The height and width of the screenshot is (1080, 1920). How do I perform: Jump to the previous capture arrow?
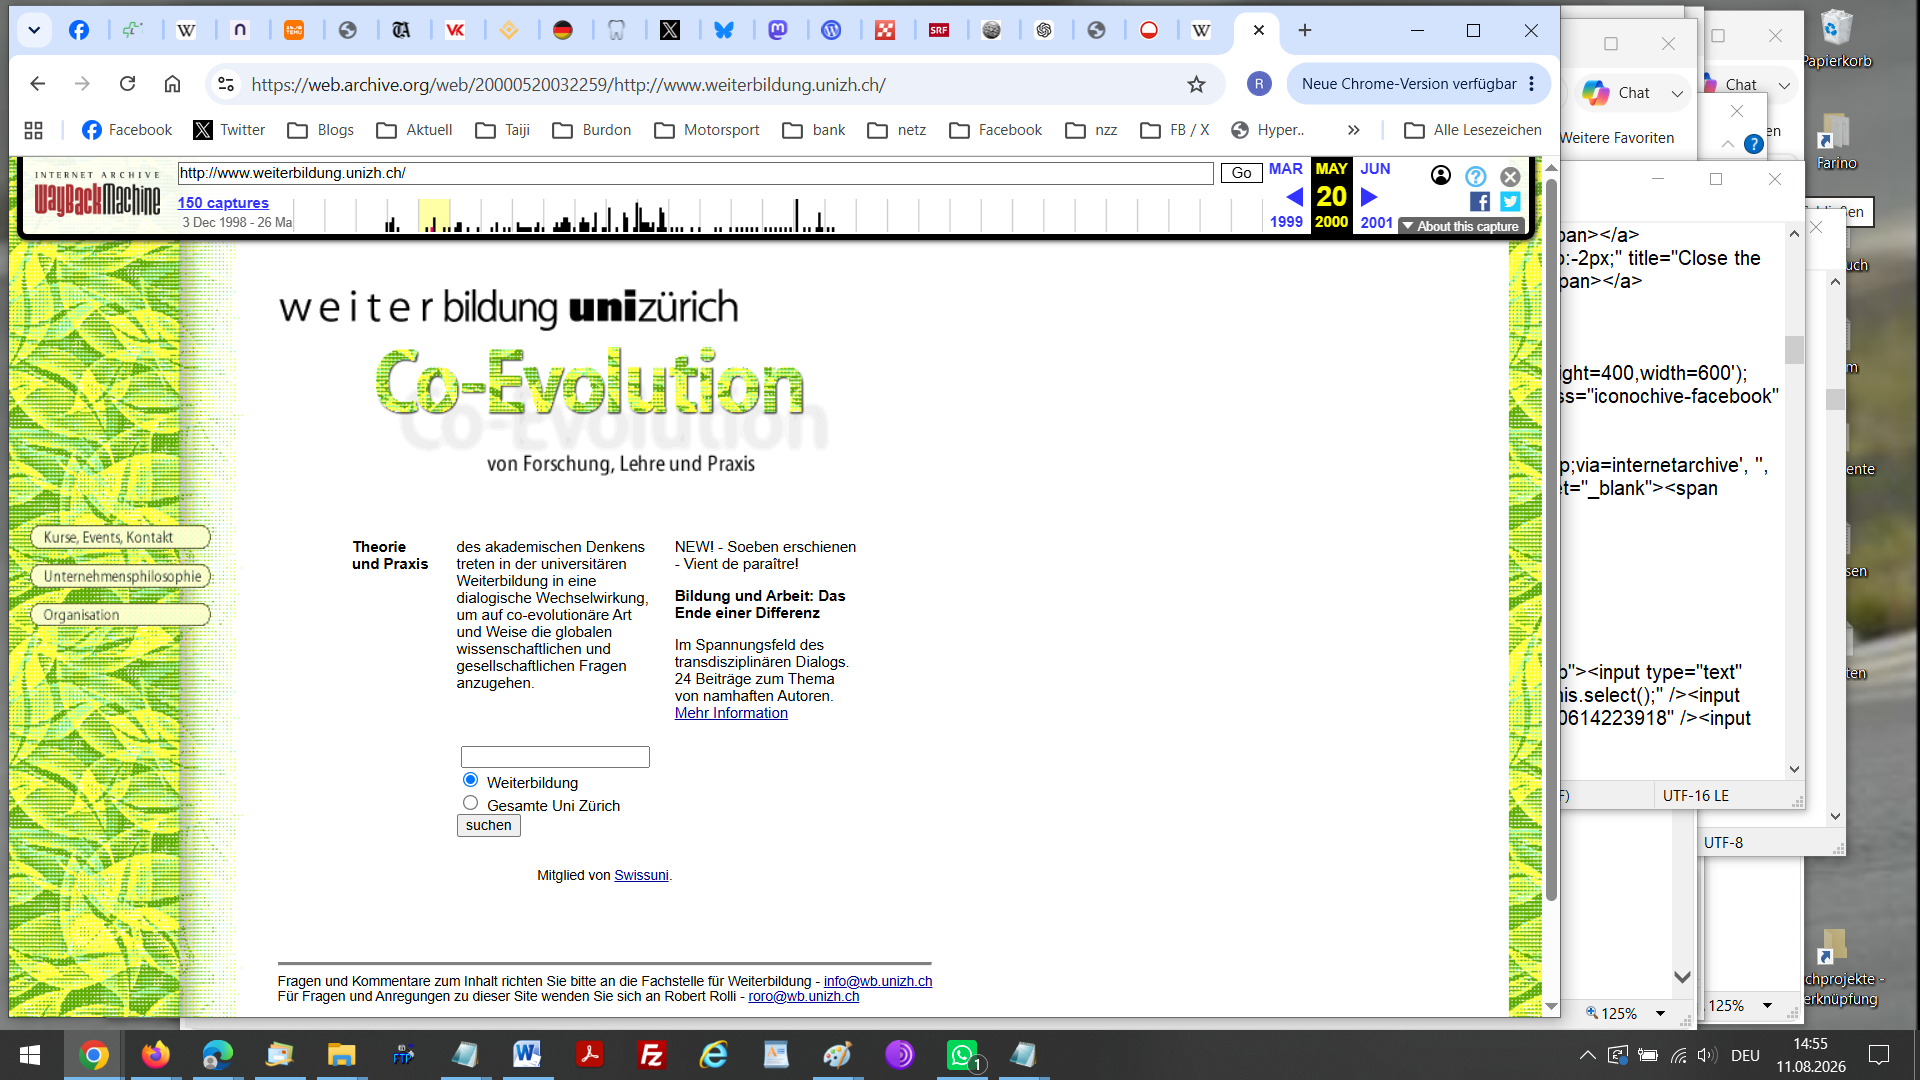pos(1294,196)
